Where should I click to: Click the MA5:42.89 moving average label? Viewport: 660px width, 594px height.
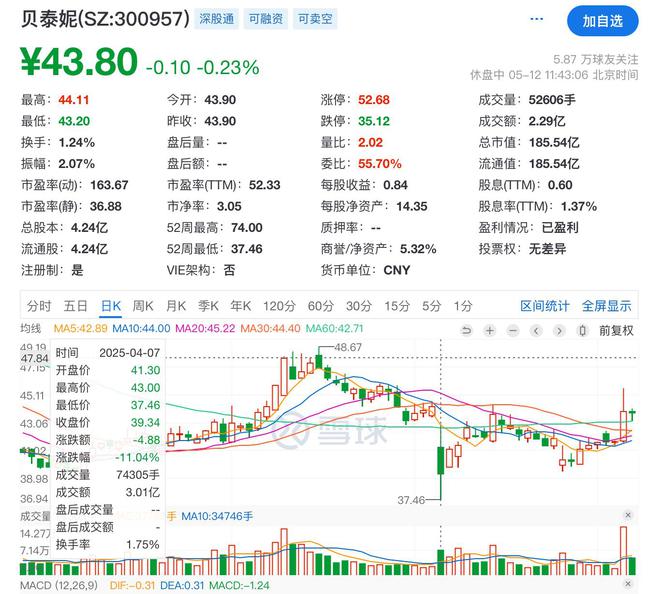point(80,328)
